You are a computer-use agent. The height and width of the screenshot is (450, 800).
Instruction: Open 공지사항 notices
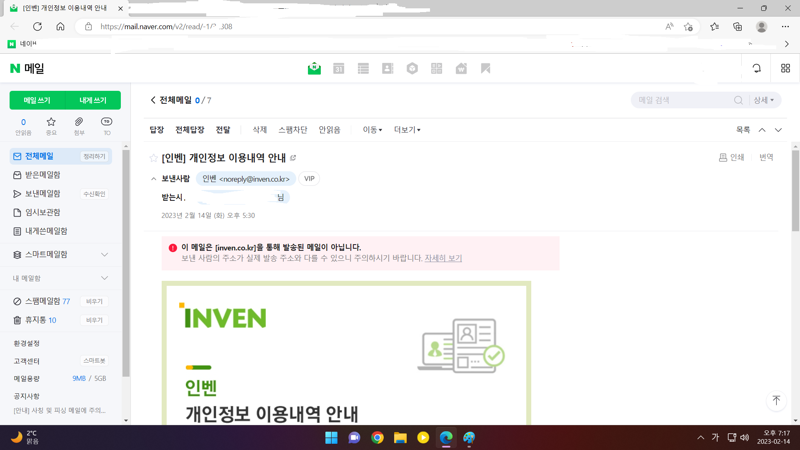click(x=27, y=396)
